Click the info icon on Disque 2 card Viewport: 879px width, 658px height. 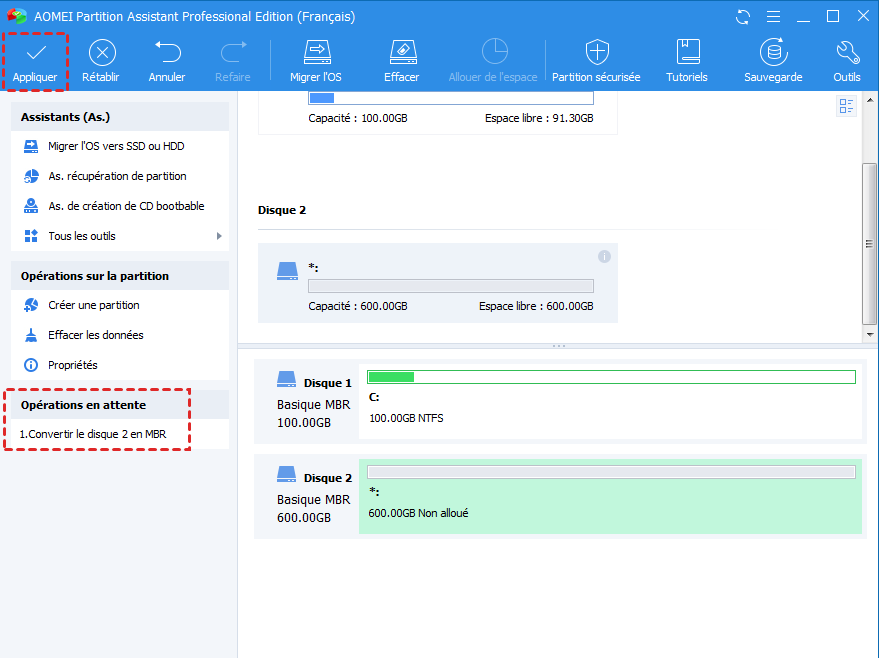[x=604, y=257]
